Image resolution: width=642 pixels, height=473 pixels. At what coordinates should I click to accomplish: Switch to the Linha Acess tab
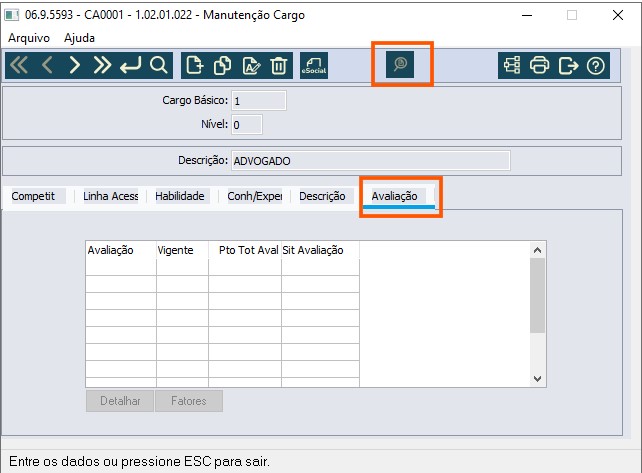[111, 196]
